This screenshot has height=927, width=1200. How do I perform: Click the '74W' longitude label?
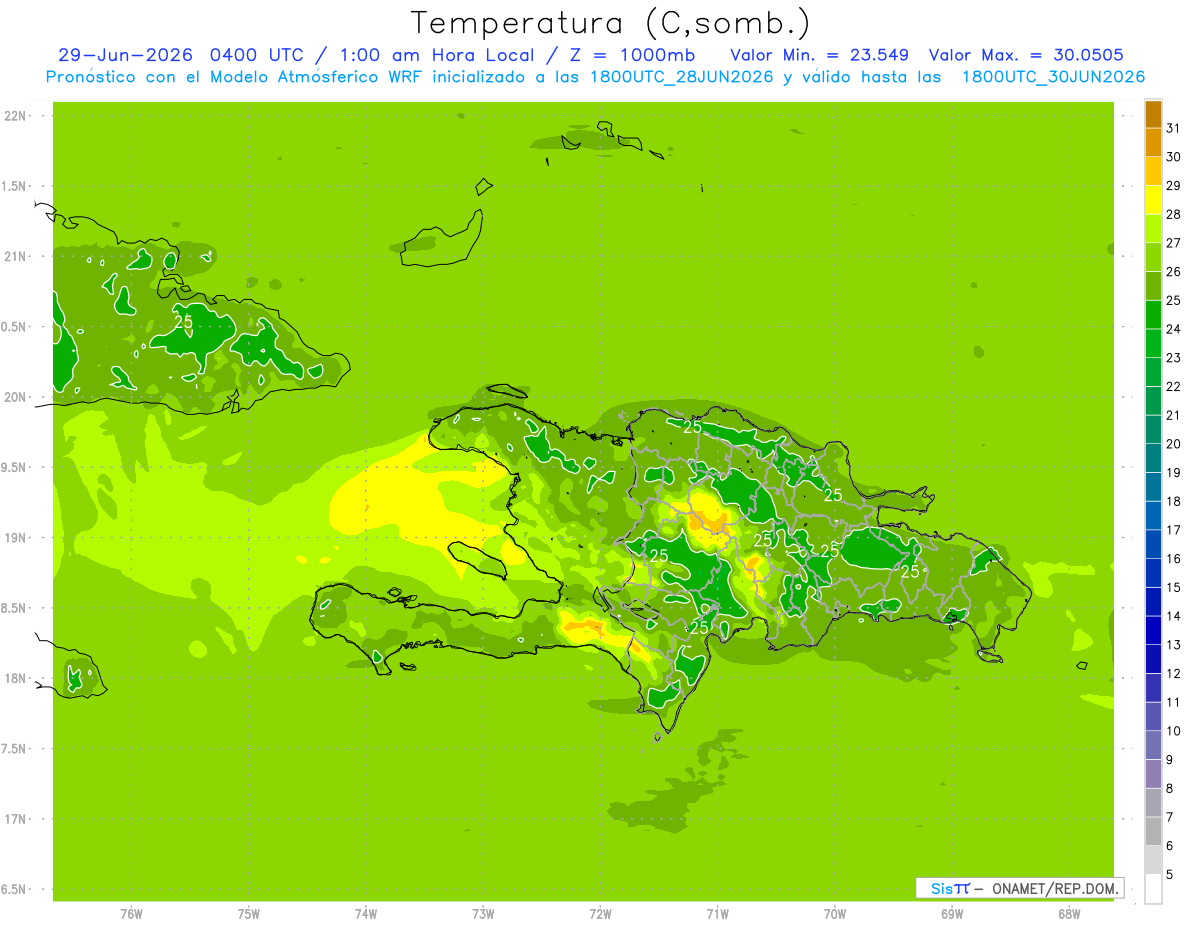[x=366, y=913]
